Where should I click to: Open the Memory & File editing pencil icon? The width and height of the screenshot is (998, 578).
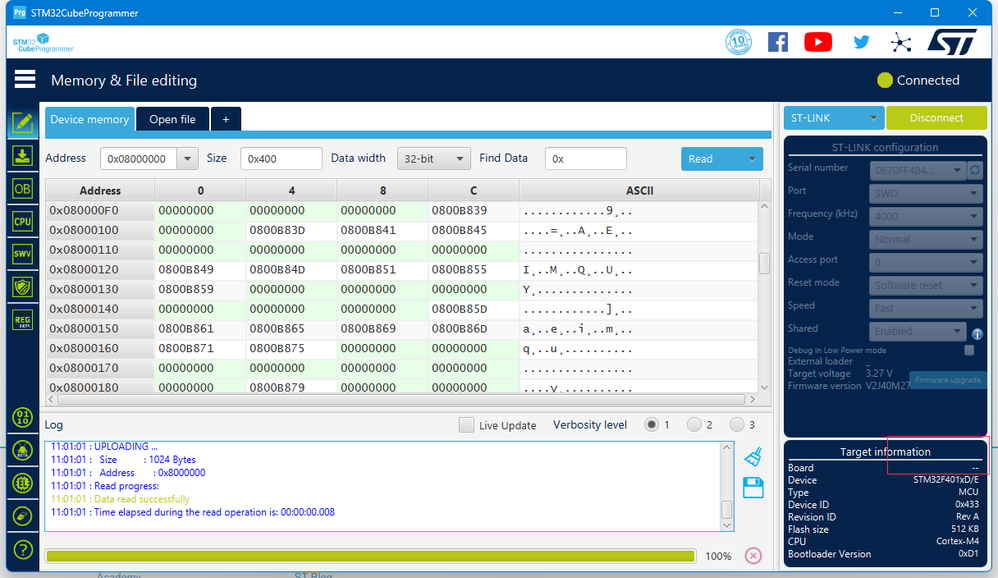(23, 122)
